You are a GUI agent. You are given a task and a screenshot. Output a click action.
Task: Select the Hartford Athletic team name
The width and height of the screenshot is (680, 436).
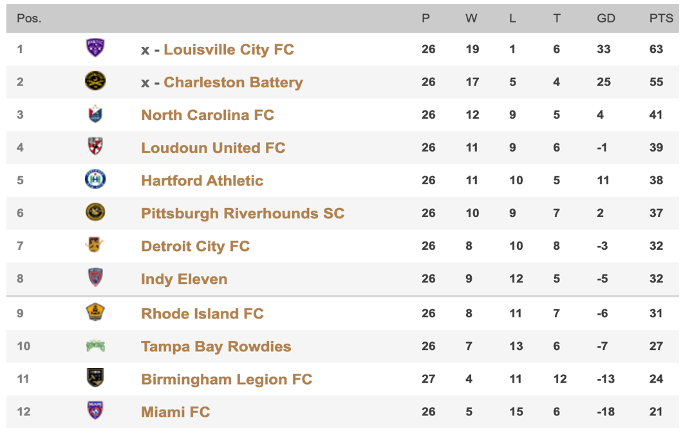pos(202,181)
